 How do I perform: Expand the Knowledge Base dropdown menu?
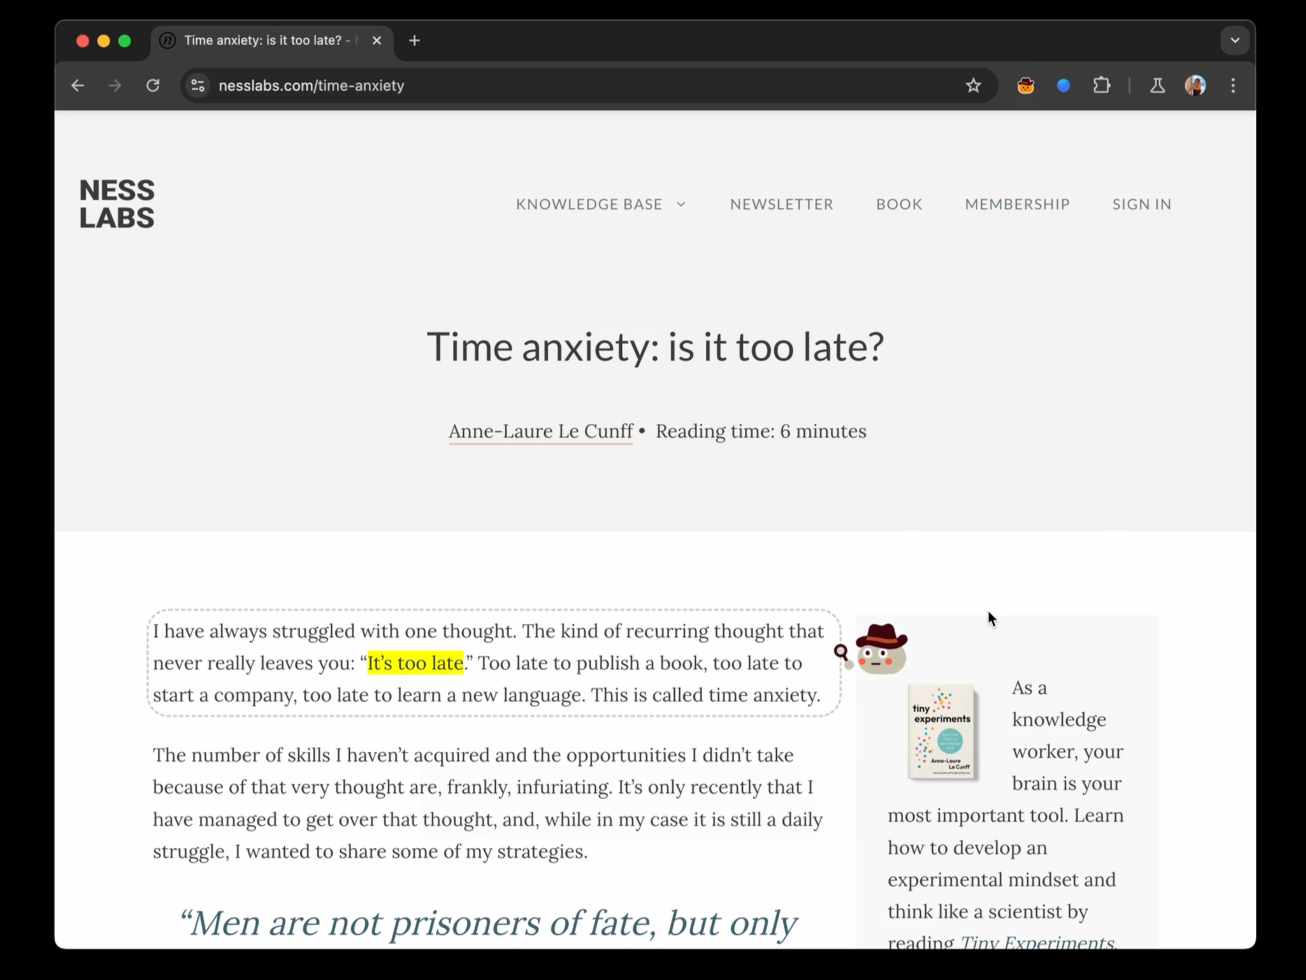click(601, 204)
